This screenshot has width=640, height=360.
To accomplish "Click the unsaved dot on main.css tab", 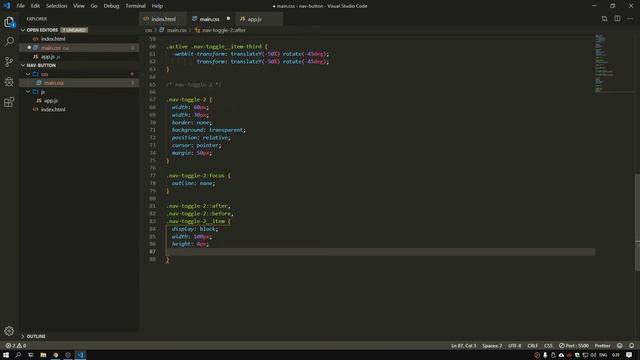I will click(228, 19).
